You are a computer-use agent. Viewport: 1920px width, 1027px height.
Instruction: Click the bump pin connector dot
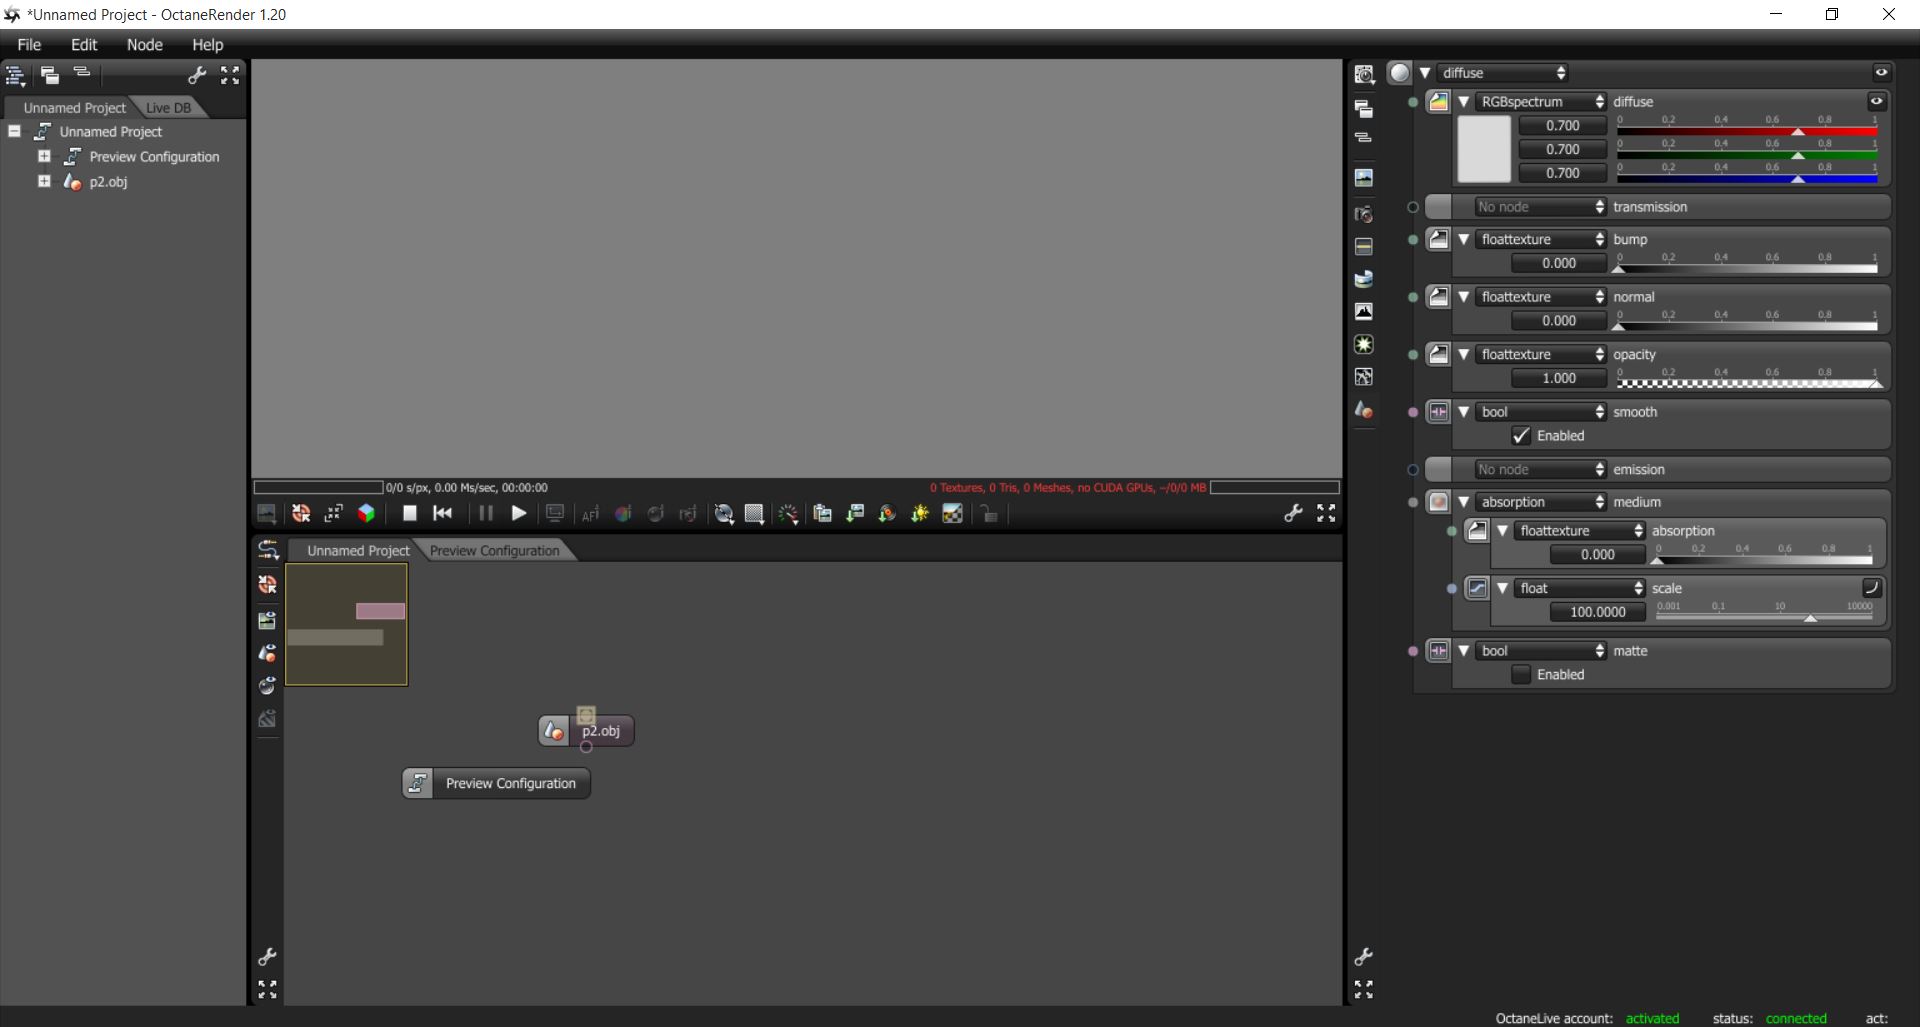[1412, 240]
